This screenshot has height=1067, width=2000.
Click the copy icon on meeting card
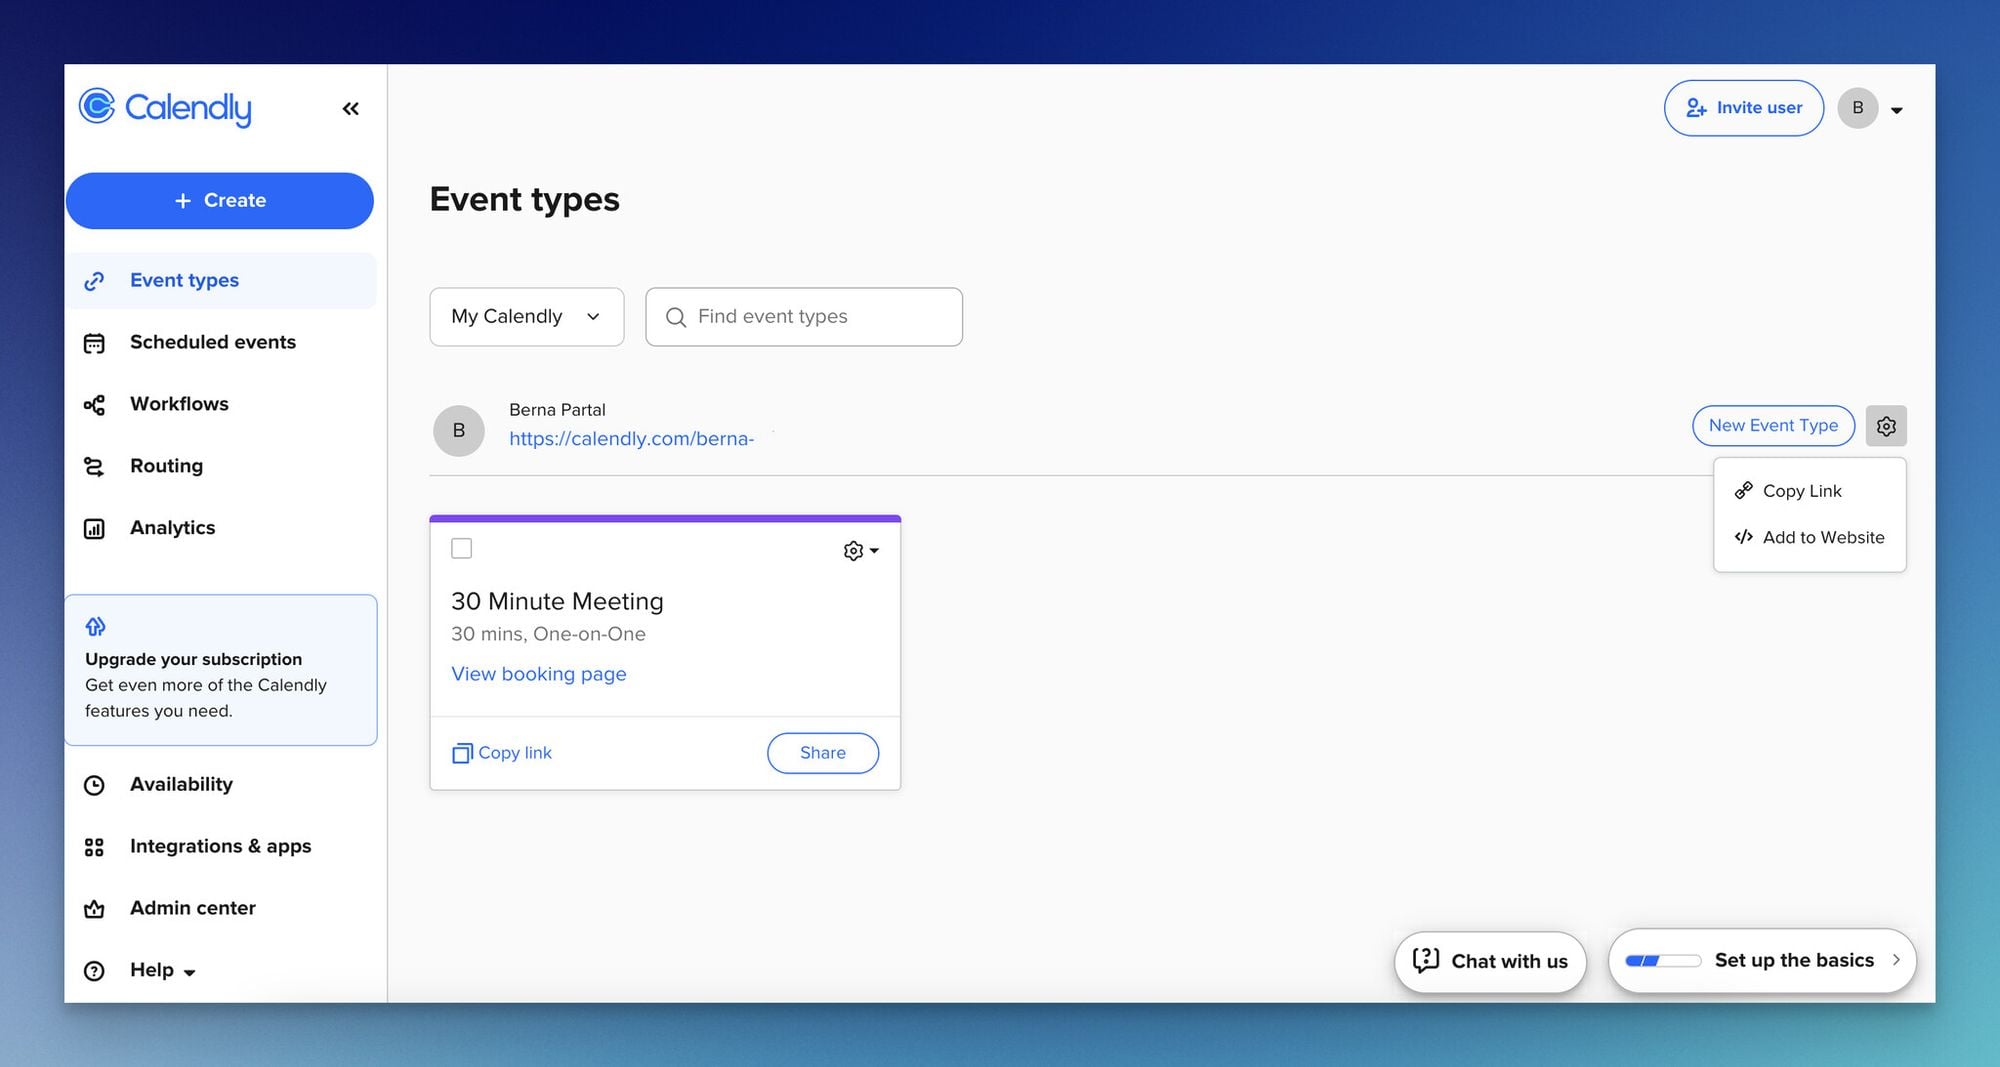pyautogui.click(x=462, y=753)
